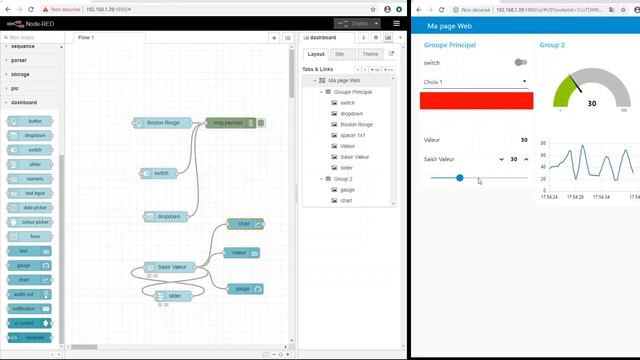Open sidebar tabs dropdown arrow
Screen dimensions: 640x360
click(x=400, y=38)
